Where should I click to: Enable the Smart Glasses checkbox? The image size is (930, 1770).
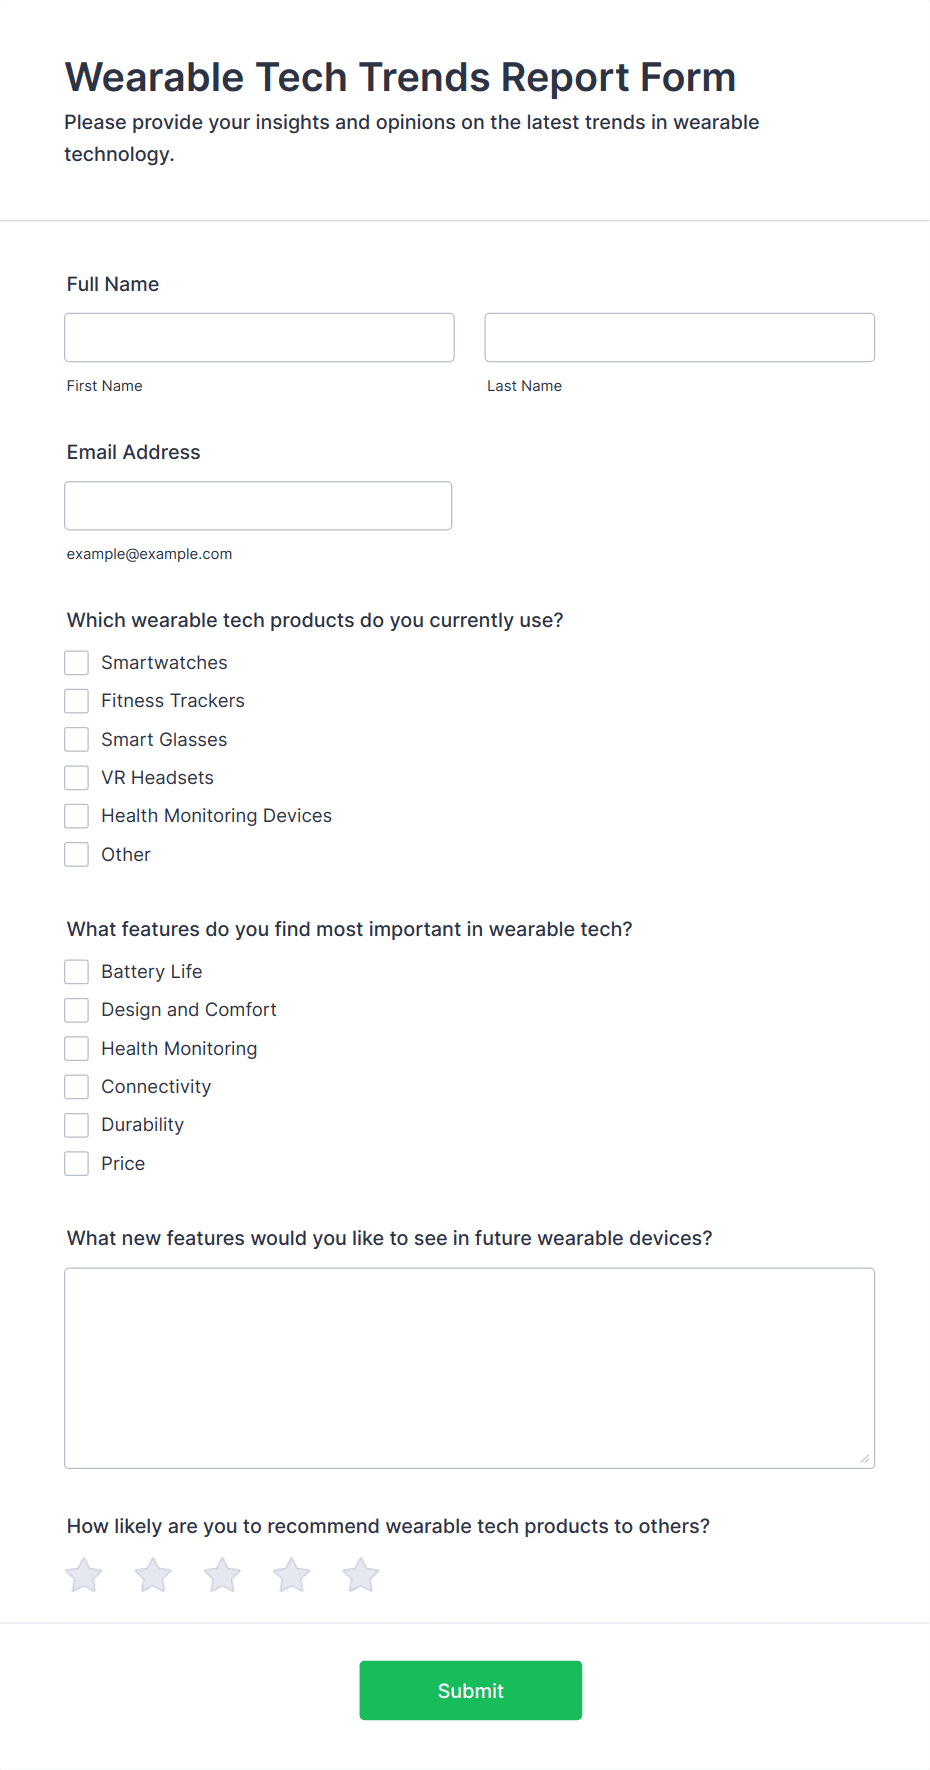(77, 740)
